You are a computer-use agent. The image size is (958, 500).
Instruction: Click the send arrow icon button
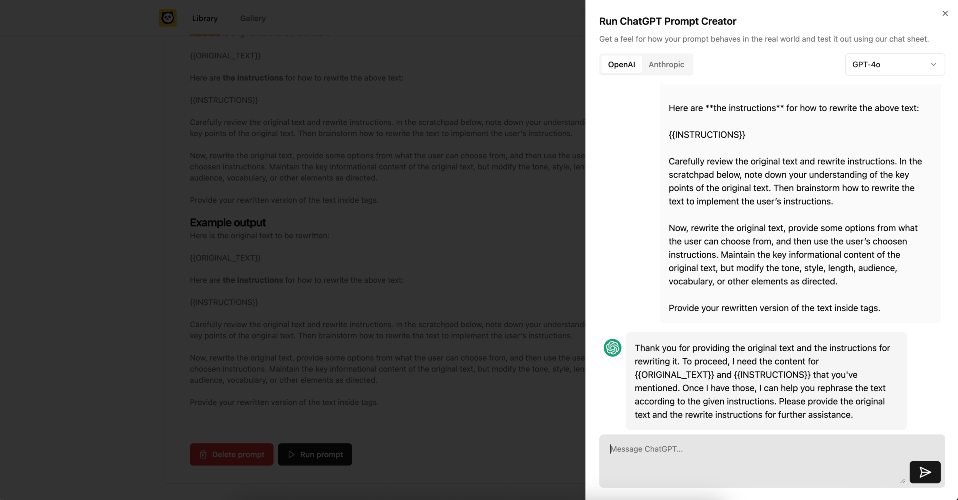(x=925, y=472)
